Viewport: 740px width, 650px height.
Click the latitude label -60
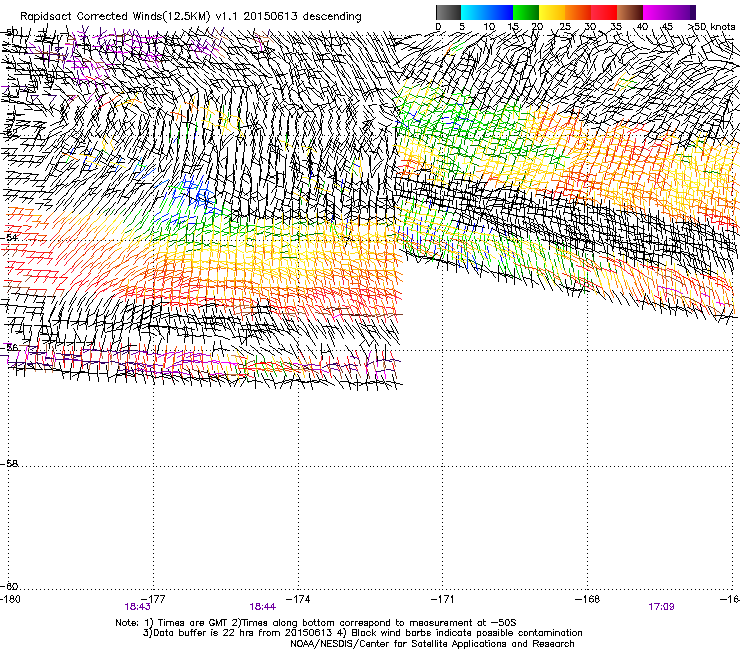click(9, 586)
